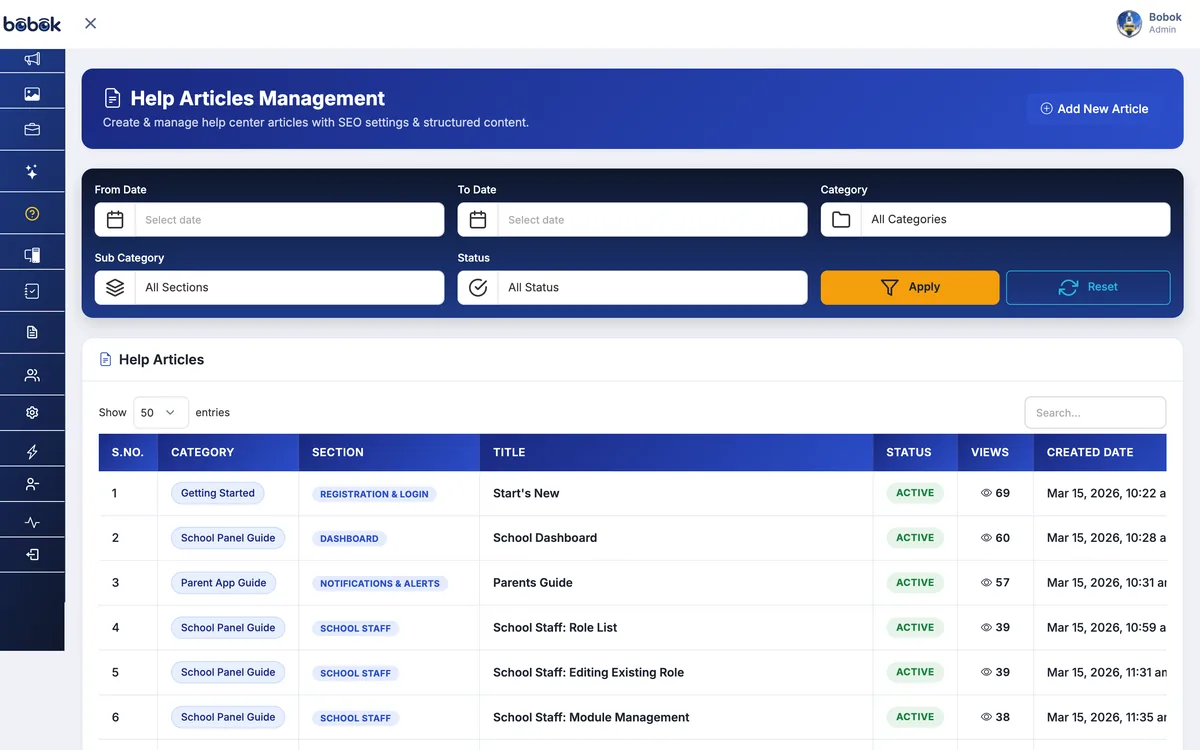Image resolution: width=1200 pixels, height=750 pixels.
Task: Click the Getting Started category tag
Action: click(x=218, y=493)
